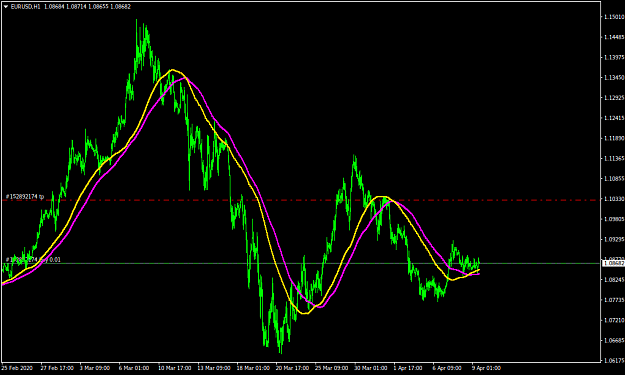625x375 pixels.
Task: Click the 1.10330 price scale label
Action: (614, 199)
